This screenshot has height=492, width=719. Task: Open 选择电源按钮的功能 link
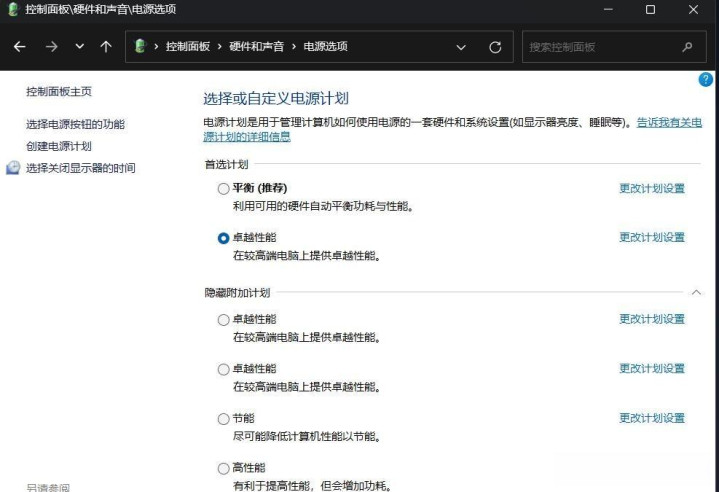[75, 124]
